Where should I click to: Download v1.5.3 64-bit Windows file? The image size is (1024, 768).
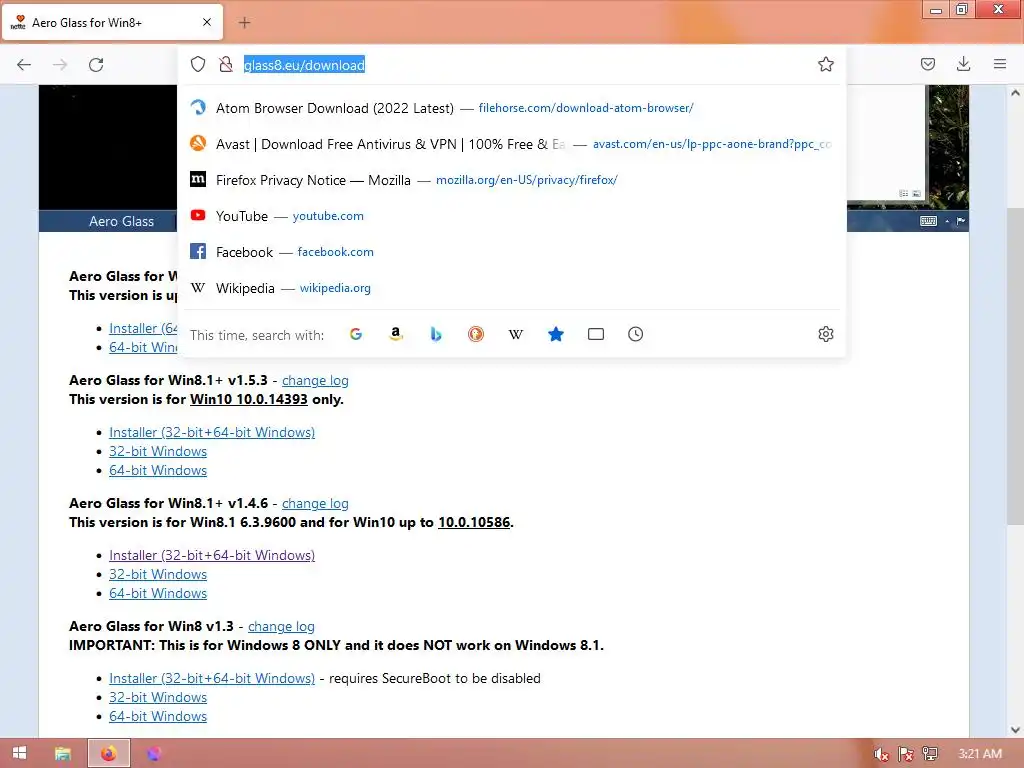pos(158,470)
